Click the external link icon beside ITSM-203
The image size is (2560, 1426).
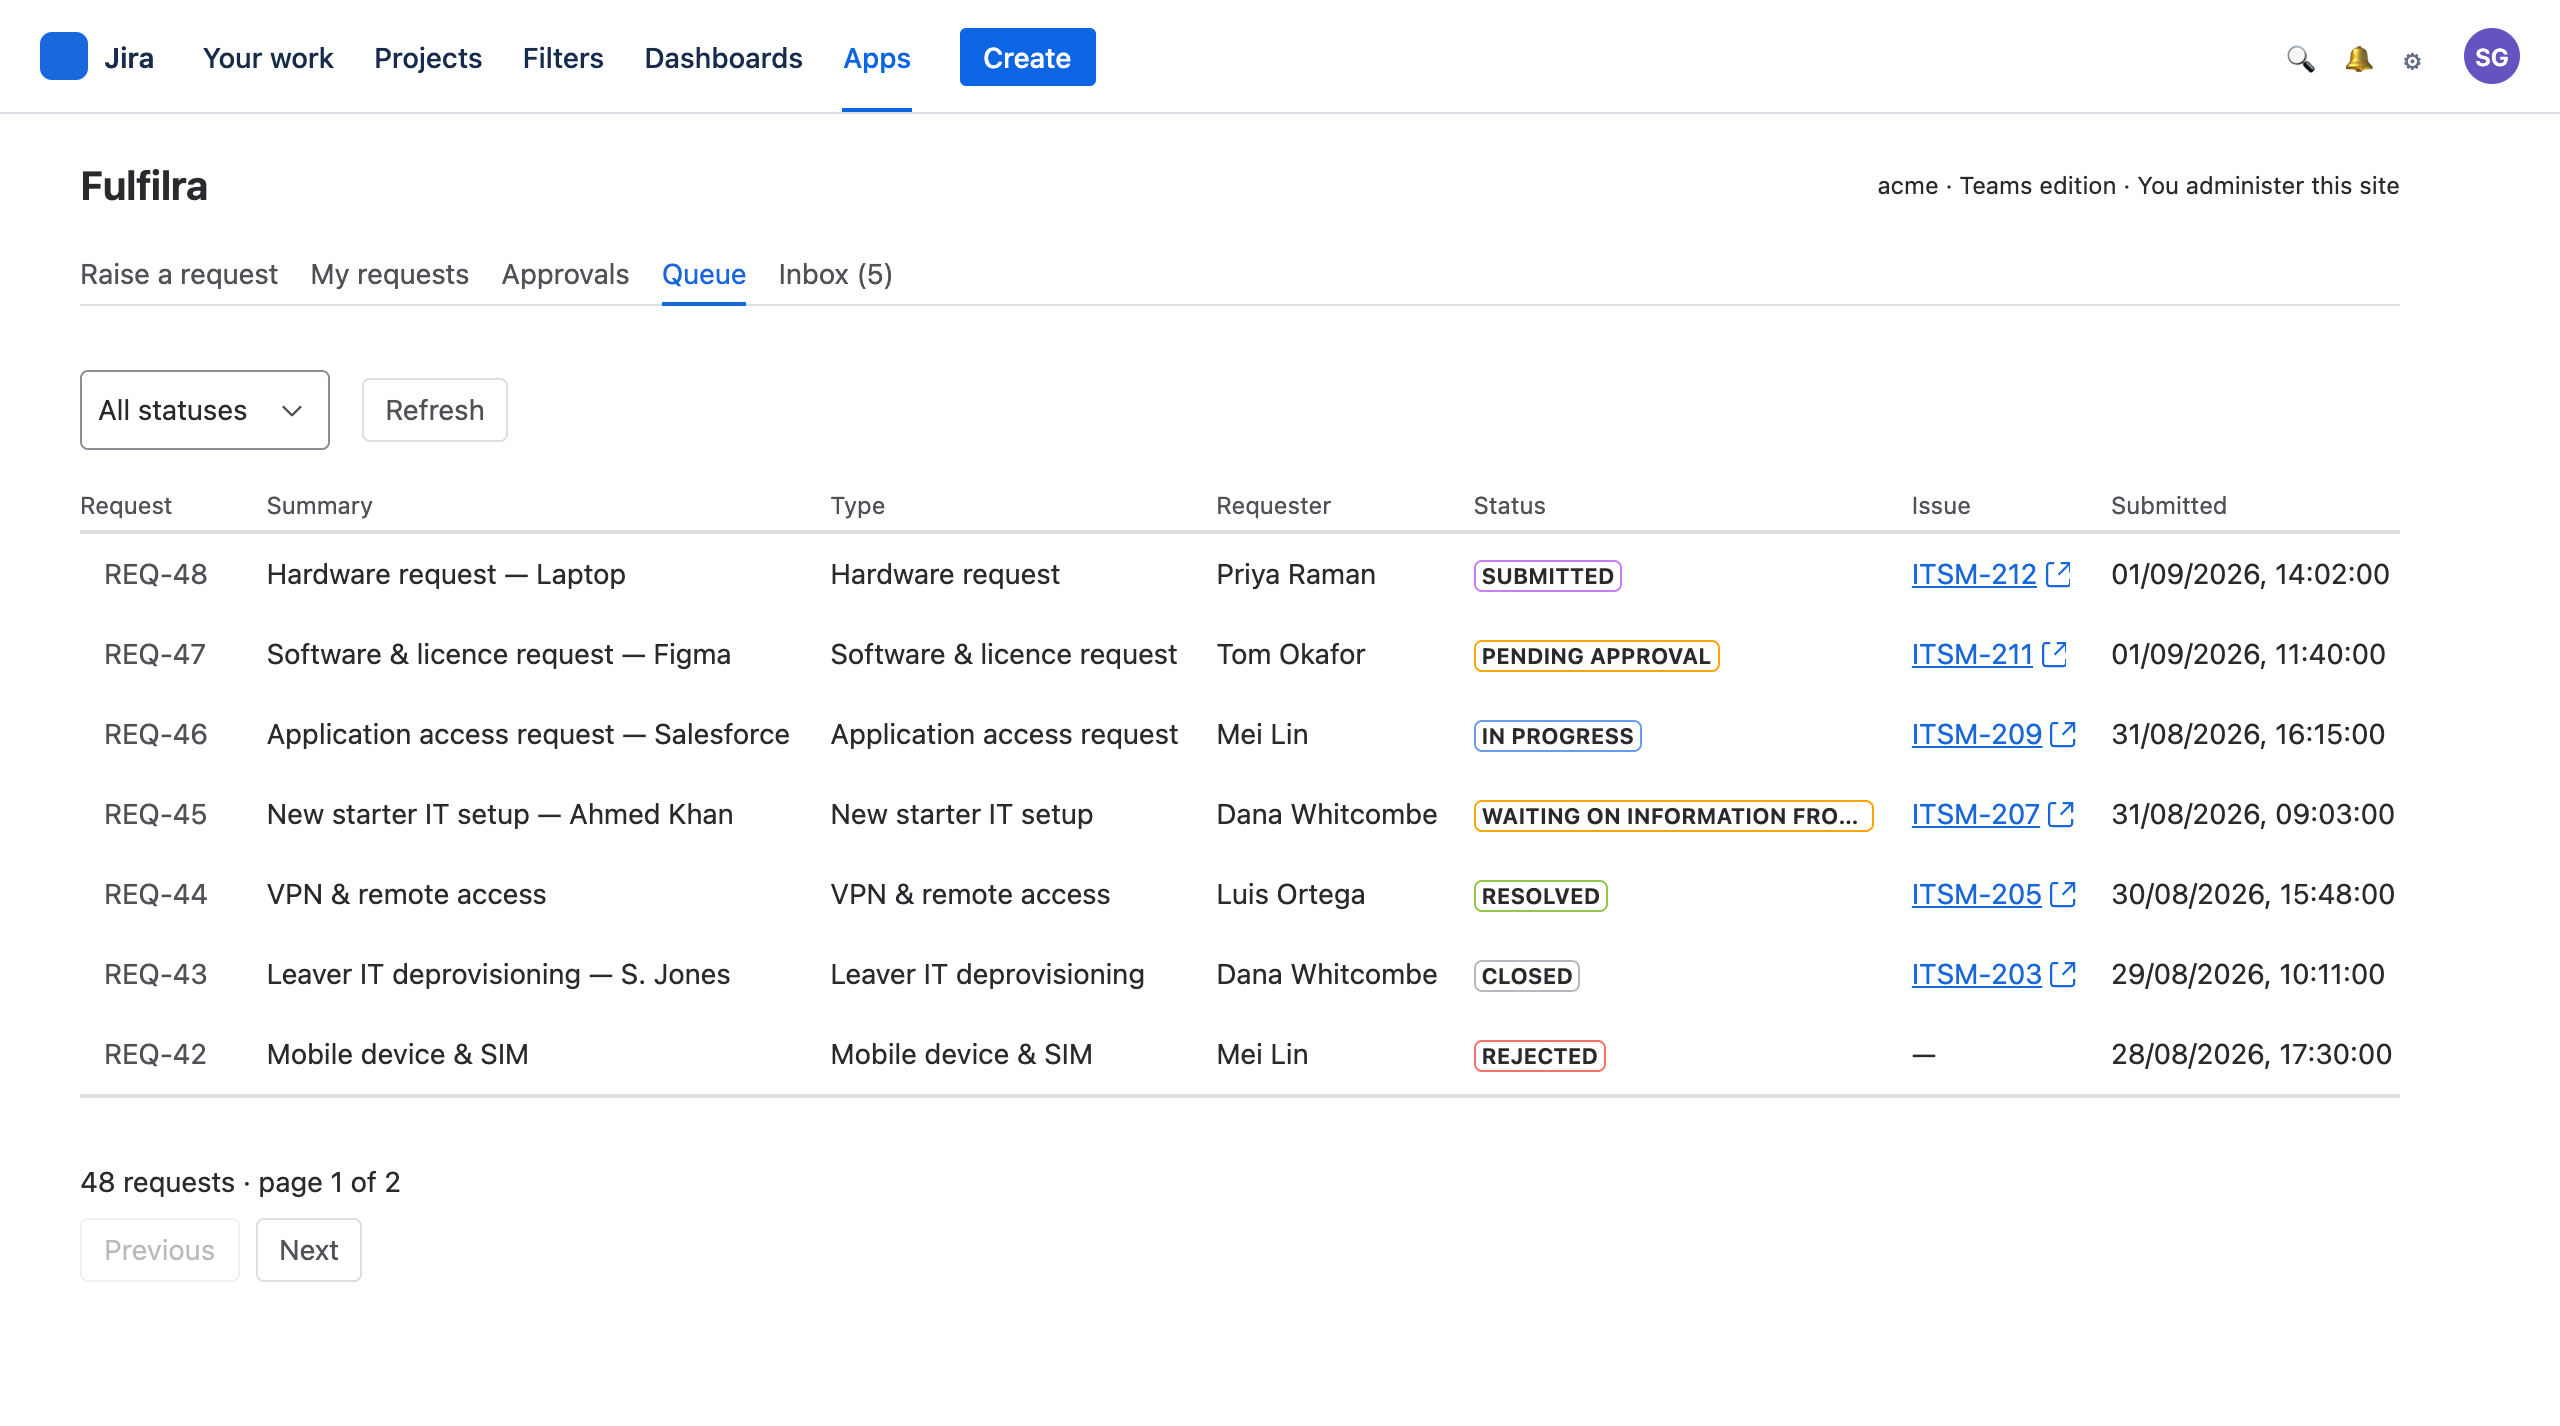pyautogui.click(x=2063, y=974)
